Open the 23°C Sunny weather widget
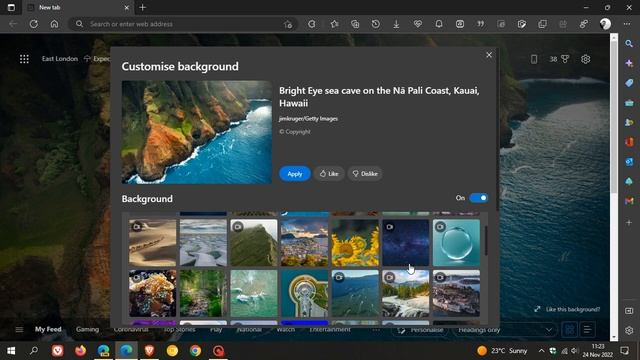The width and height of the screenshot is (640, 360). 502,351
